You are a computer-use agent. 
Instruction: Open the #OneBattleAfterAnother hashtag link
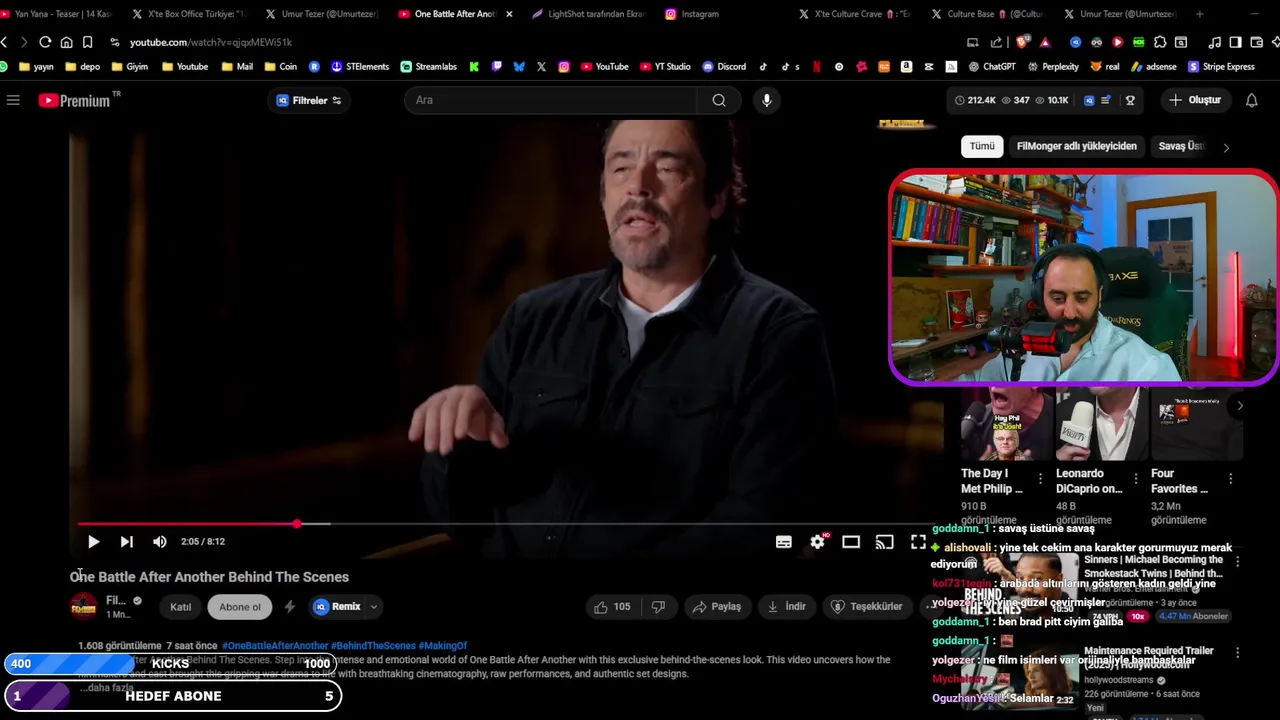(x=275, y=646)
